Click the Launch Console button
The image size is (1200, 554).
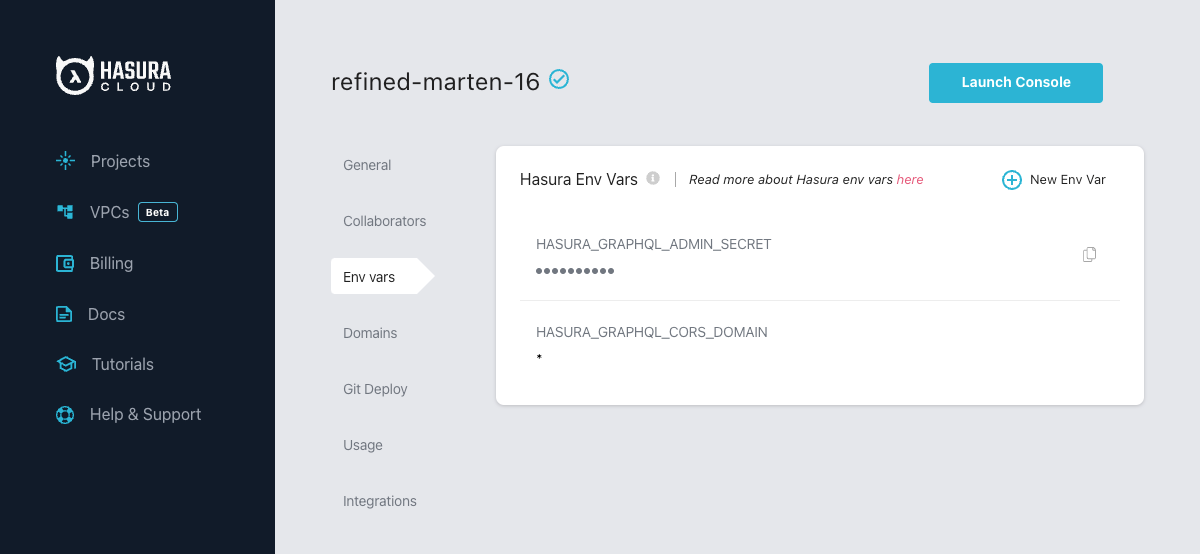tap(1016, 83)
